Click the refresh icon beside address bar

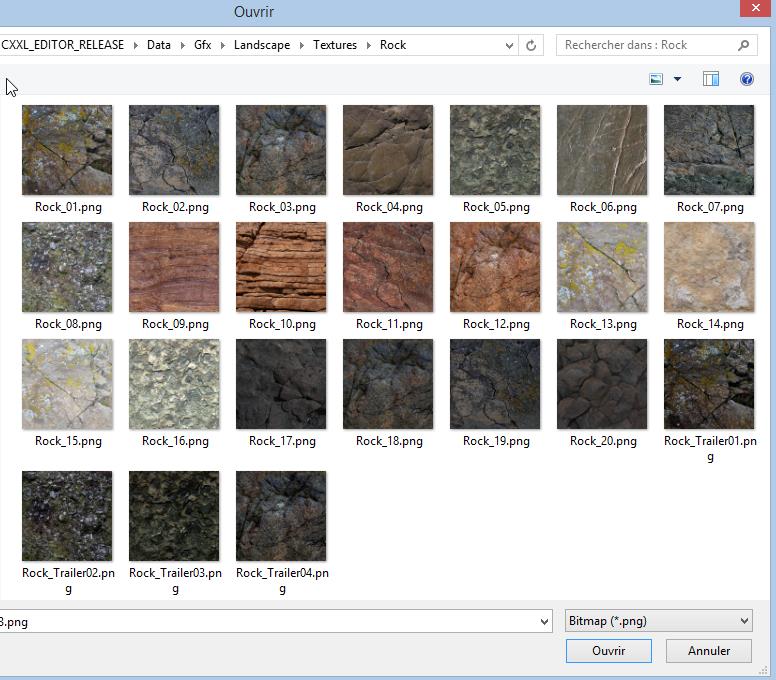(x=531, y=45)
